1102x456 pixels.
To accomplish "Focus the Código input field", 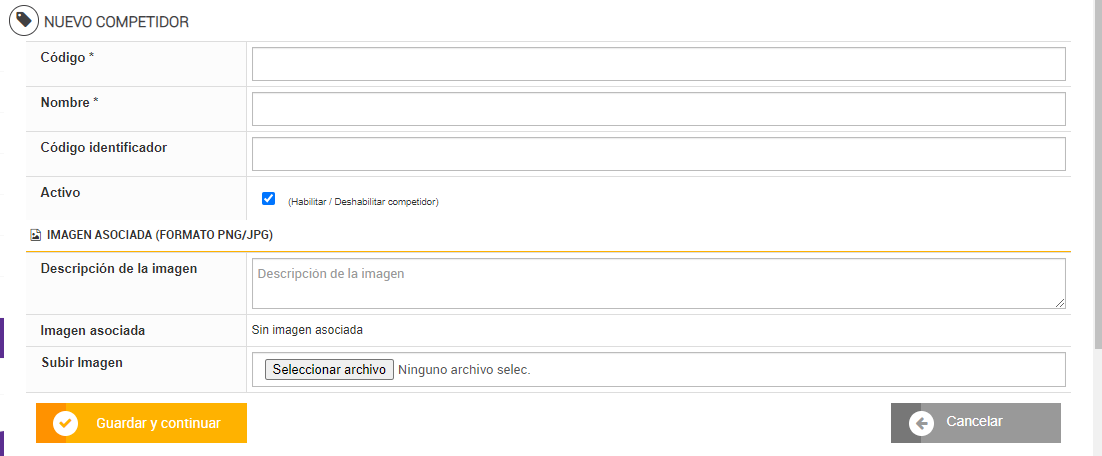I will [x=658, y=64].
